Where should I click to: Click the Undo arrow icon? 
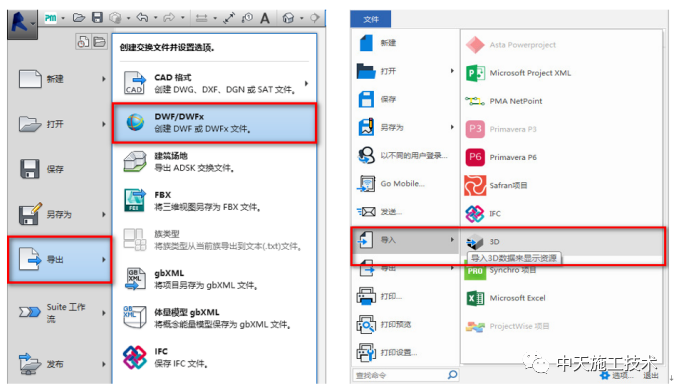click(x=142, y=18)
